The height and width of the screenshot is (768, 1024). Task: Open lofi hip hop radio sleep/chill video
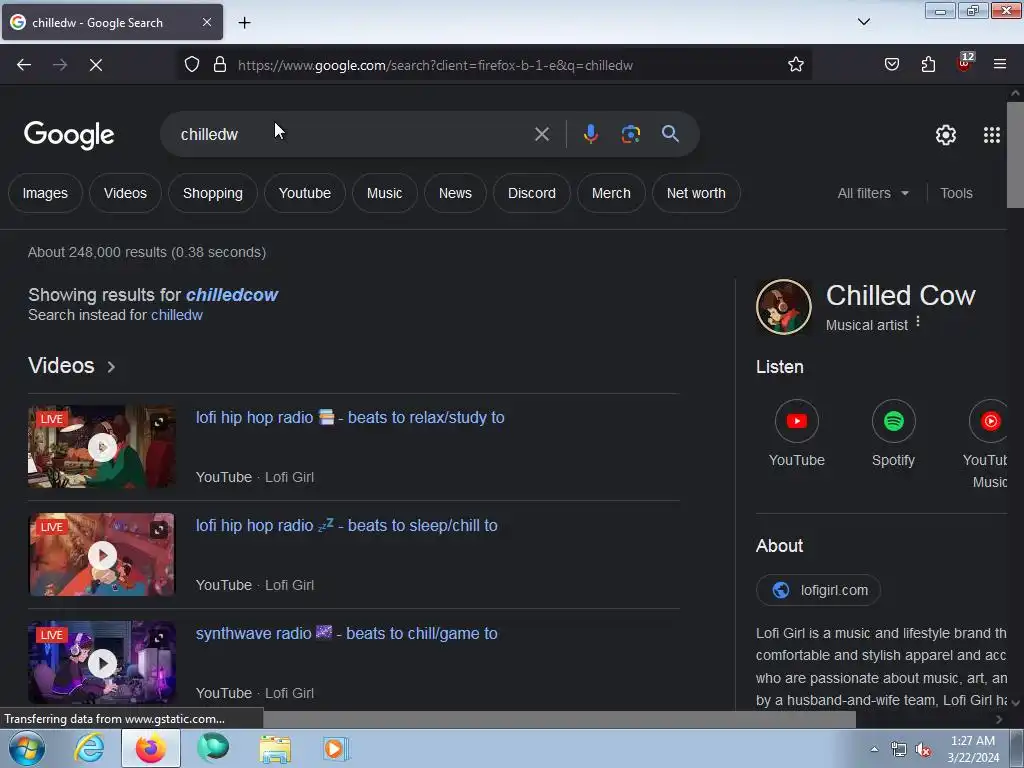347,526
